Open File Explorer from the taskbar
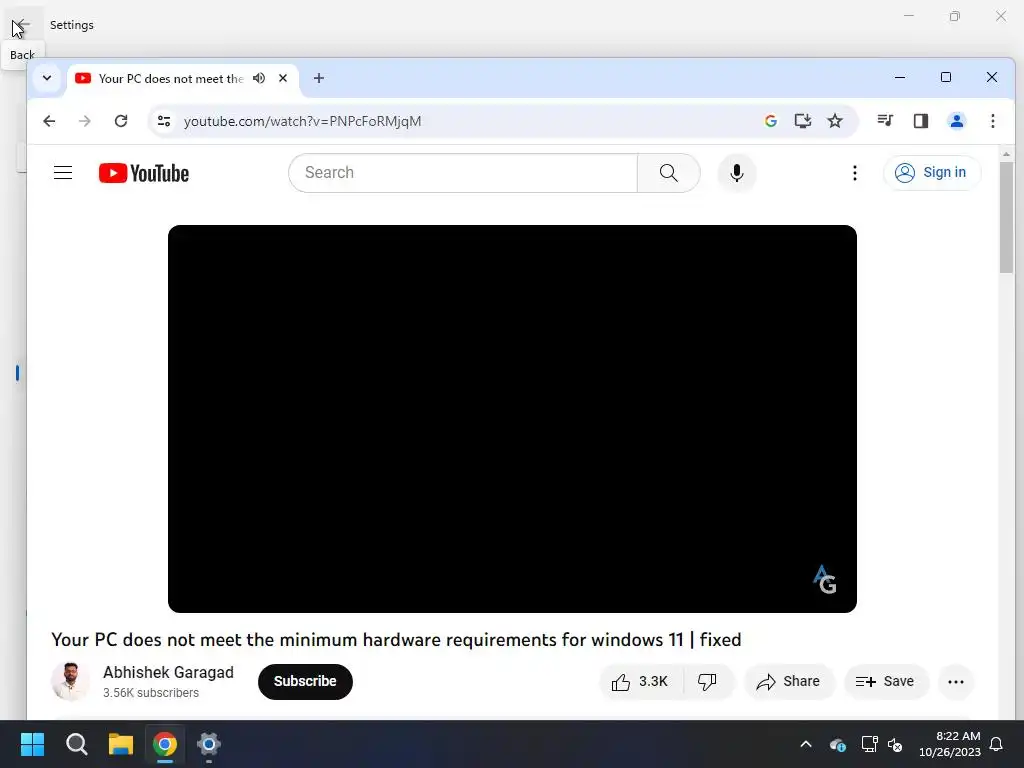Viewport: 1024px width, 768px height. point(121,744)
